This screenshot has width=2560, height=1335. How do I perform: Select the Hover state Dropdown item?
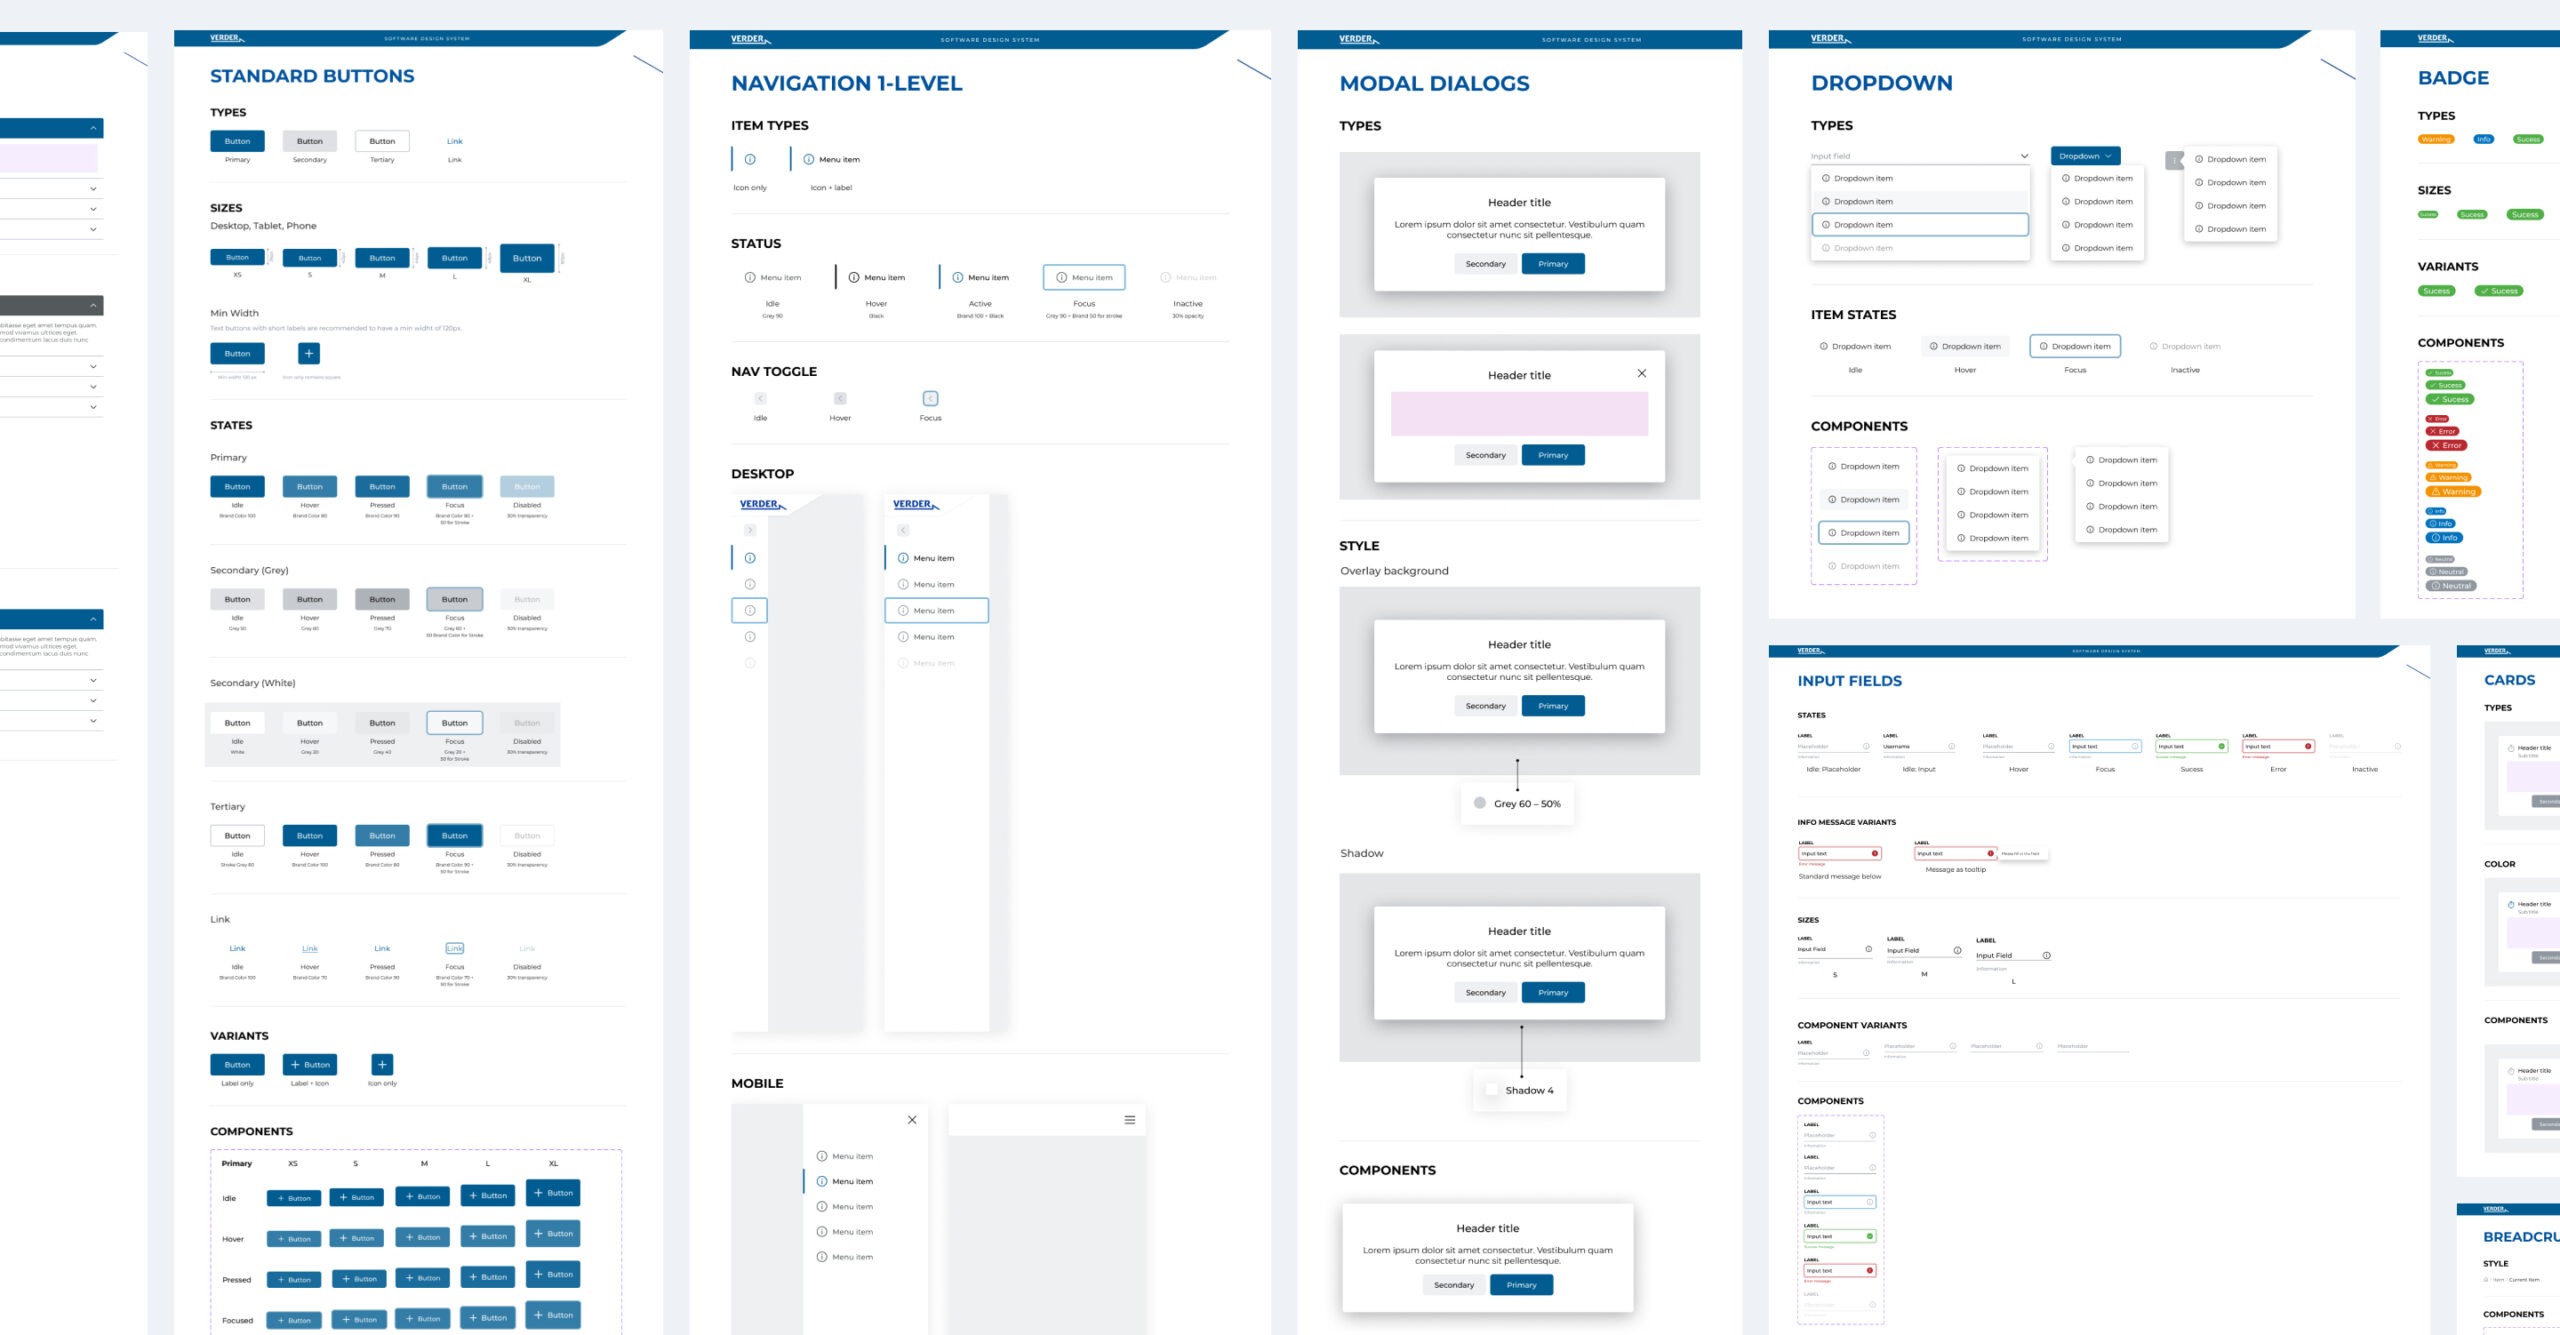(x=1964, y=346)
